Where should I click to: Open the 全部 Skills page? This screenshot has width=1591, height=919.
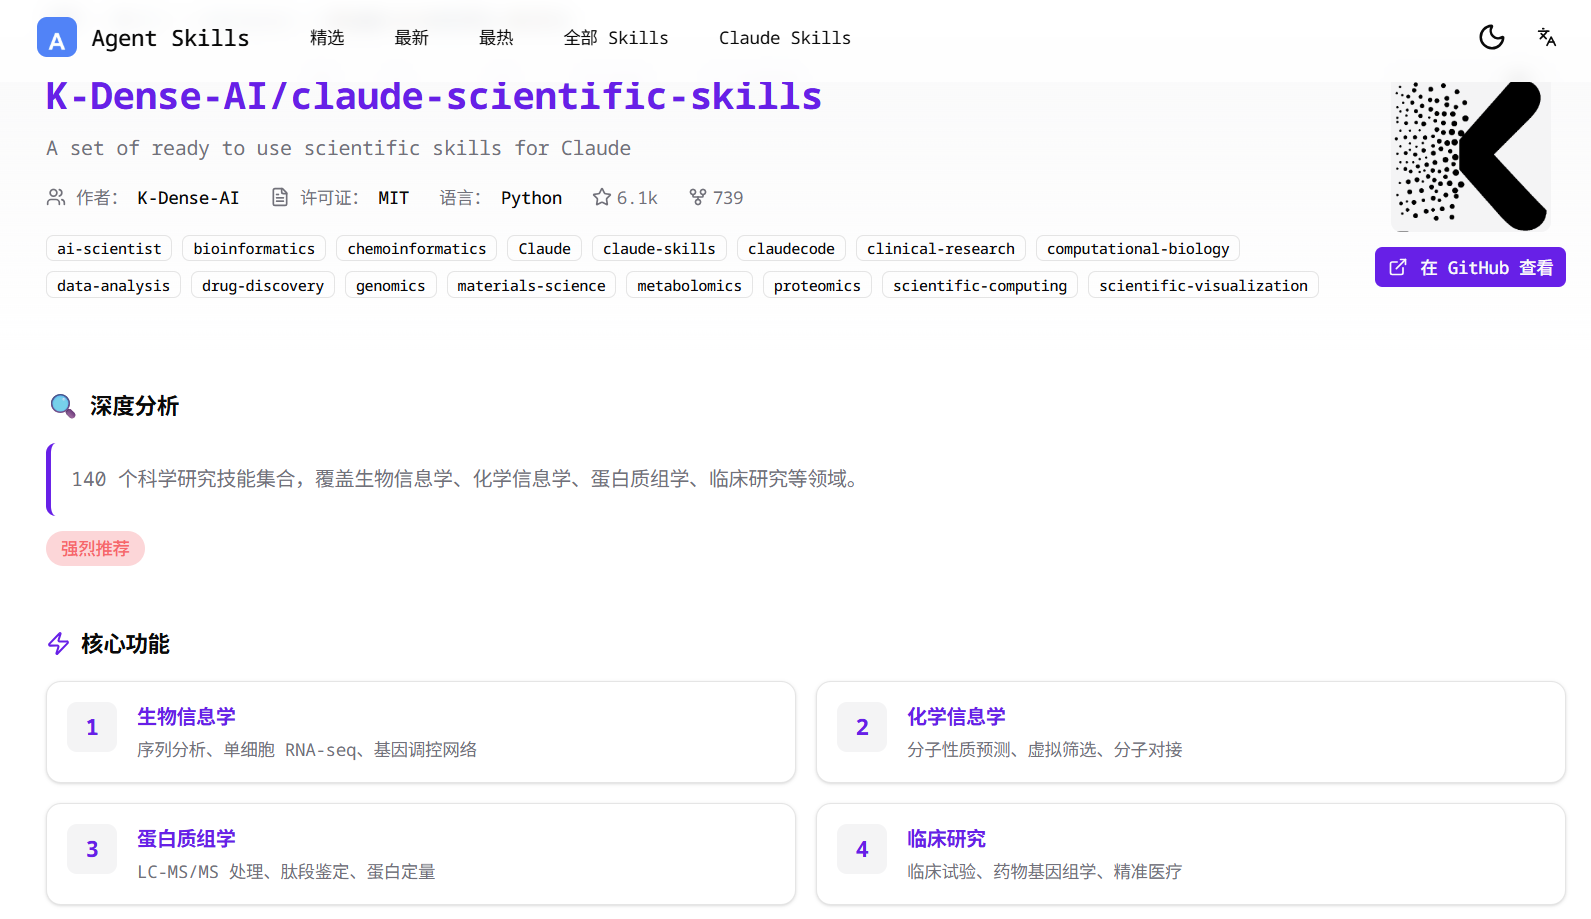click(x=616, y=38)
